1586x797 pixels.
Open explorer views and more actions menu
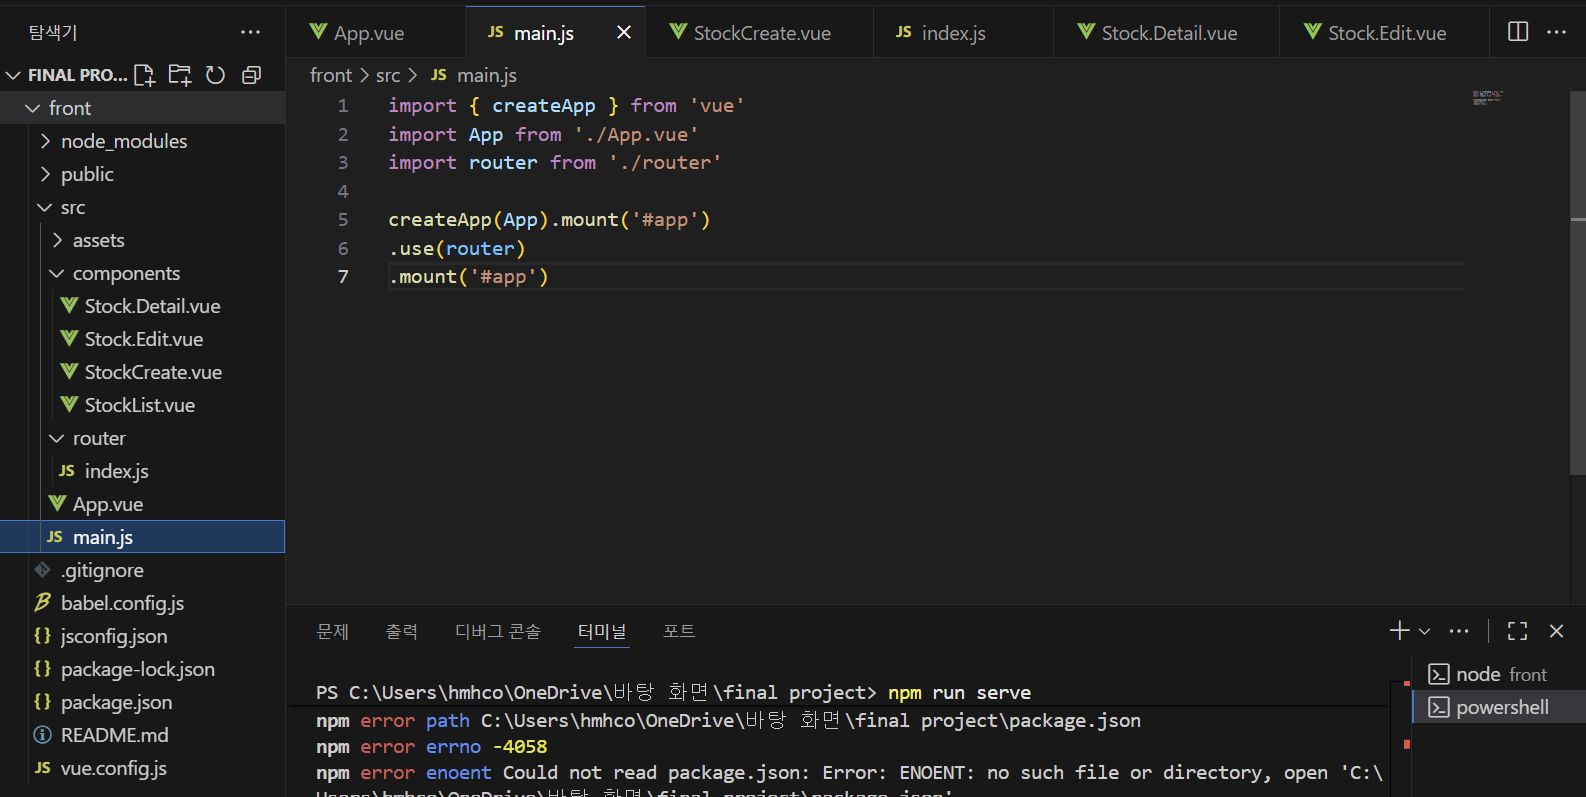tap(250, 33)
